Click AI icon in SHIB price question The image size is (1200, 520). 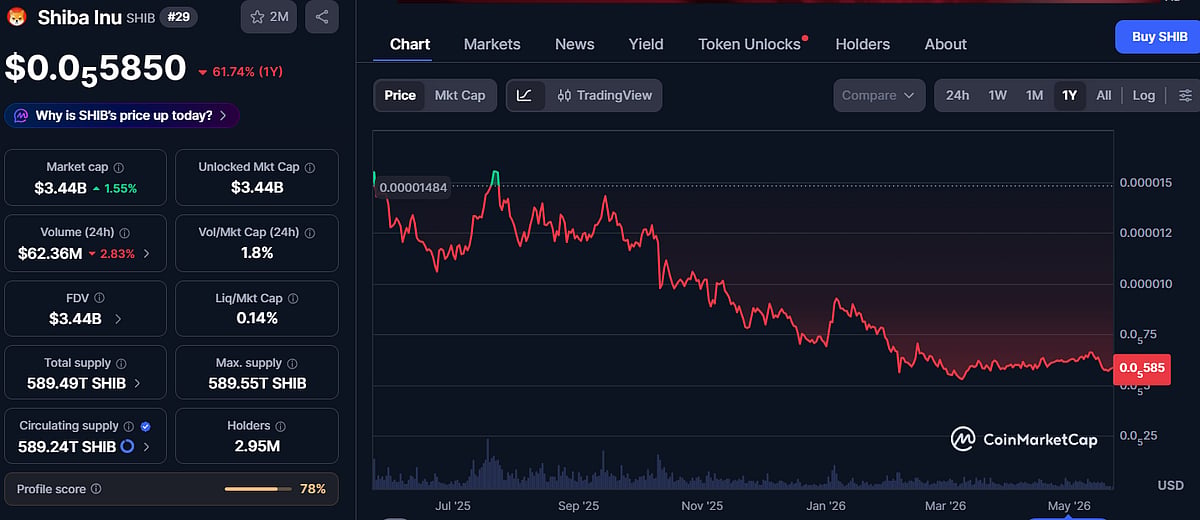(22, 115)
